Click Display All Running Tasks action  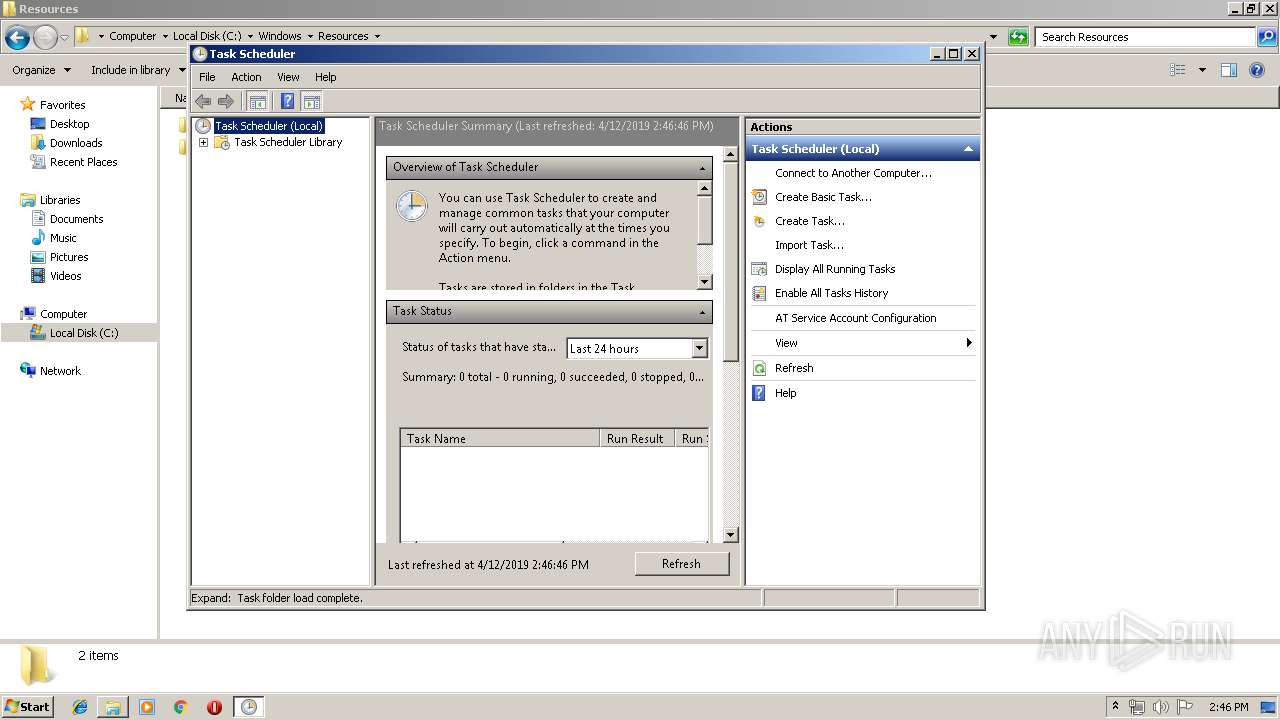pyautogui.click(x=835, y=269)
